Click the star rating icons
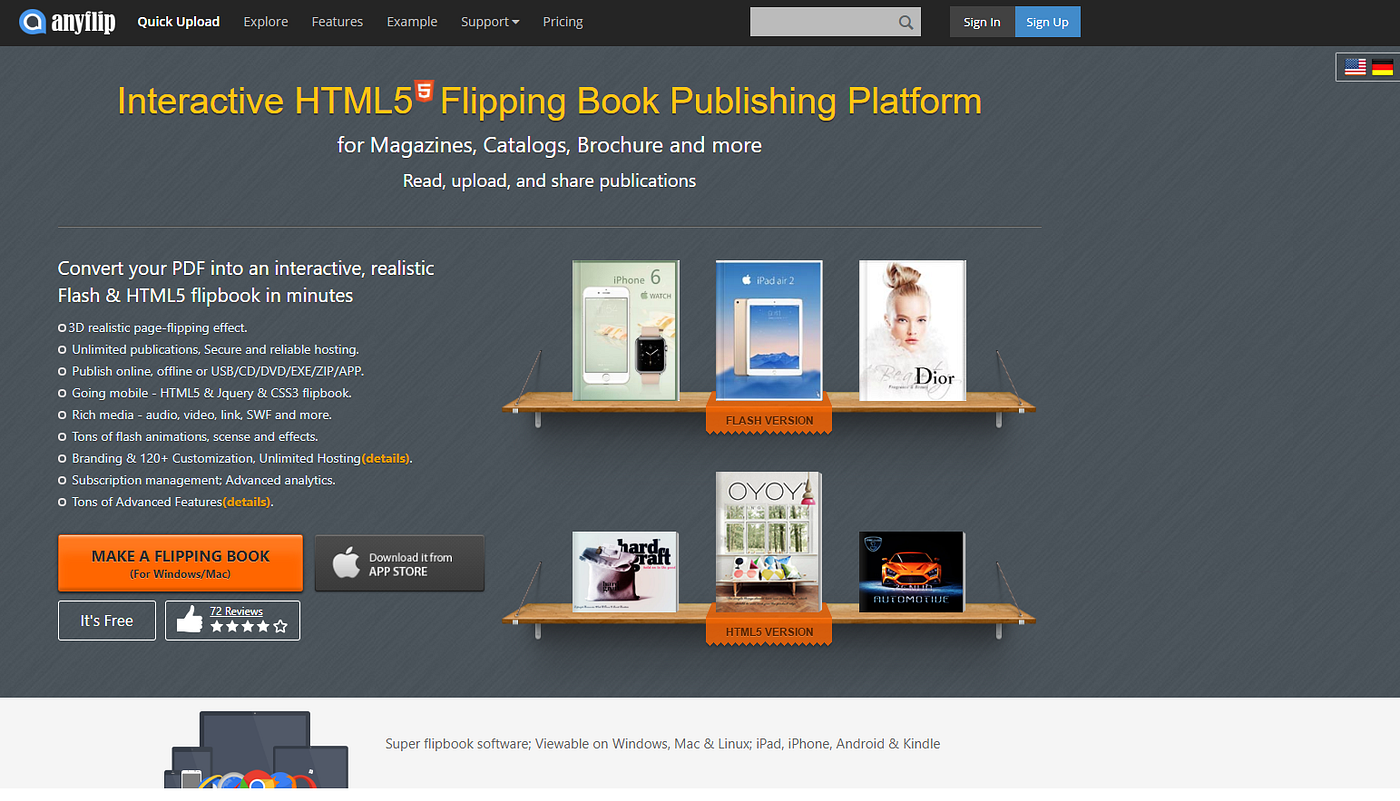 [248, 627]
